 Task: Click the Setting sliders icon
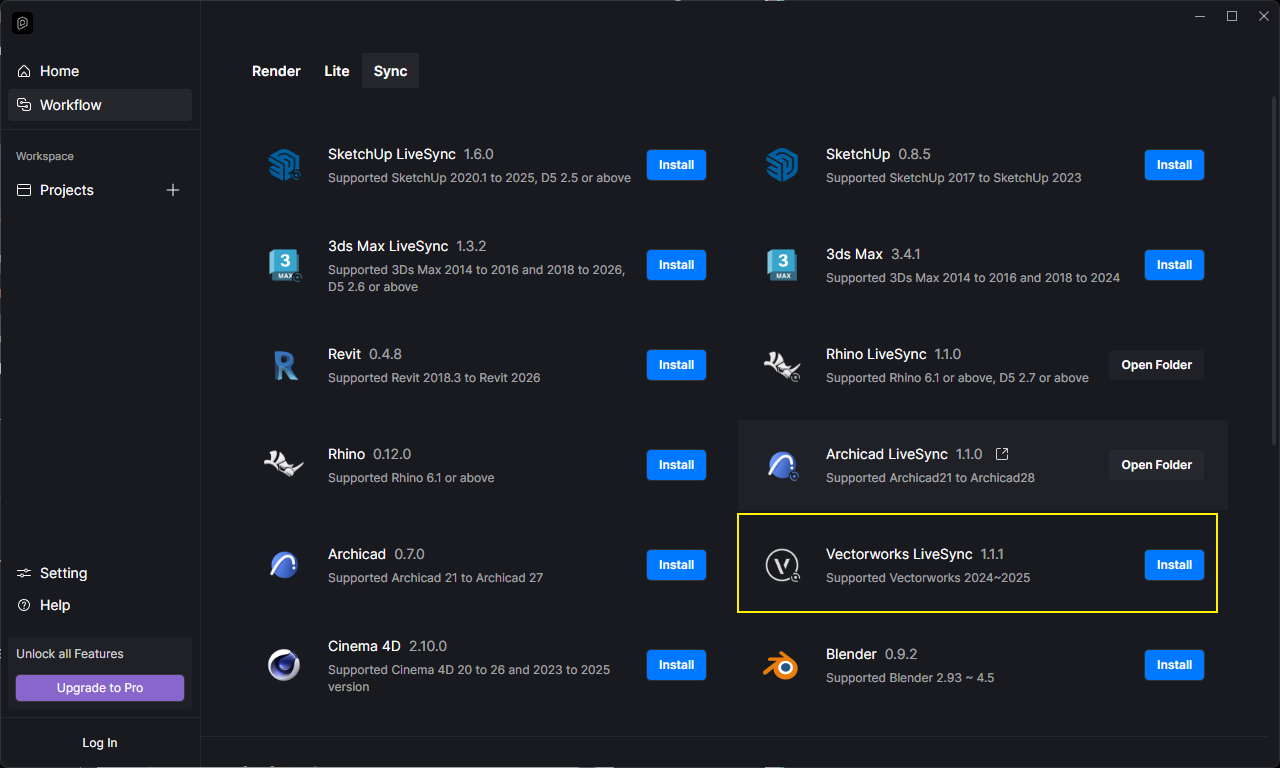point(24,573)
